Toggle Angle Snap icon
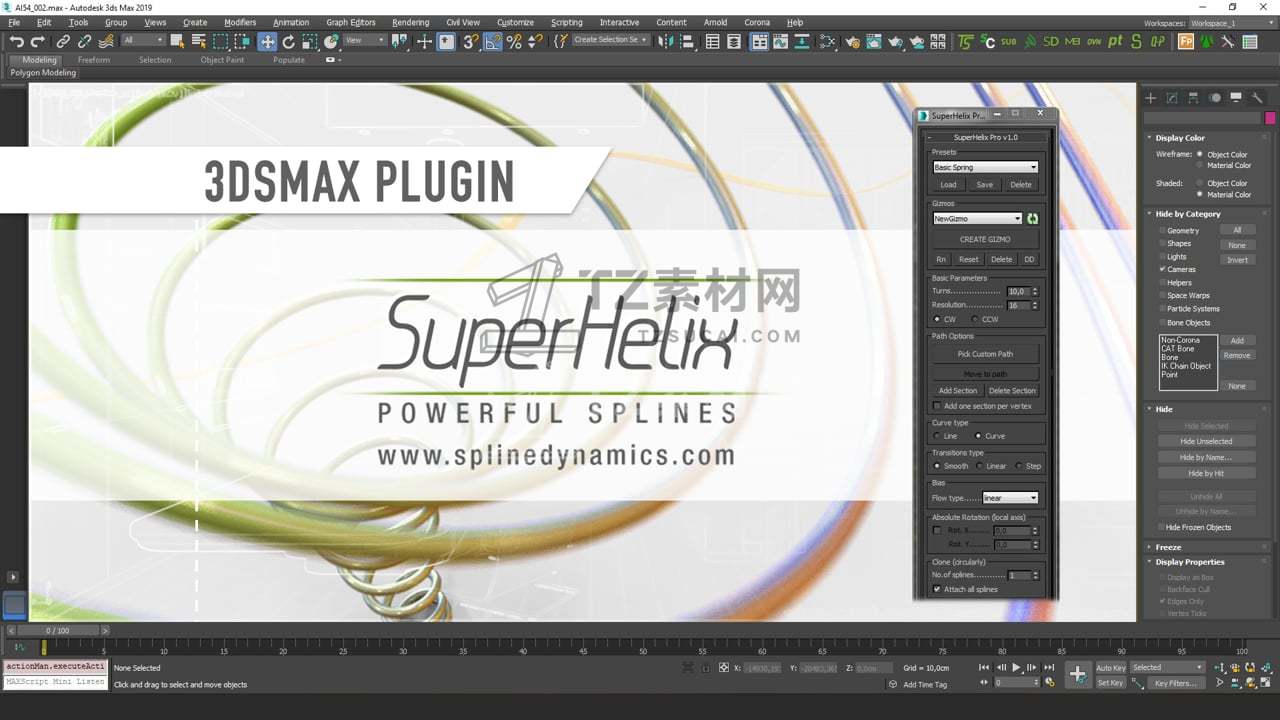 492,41
